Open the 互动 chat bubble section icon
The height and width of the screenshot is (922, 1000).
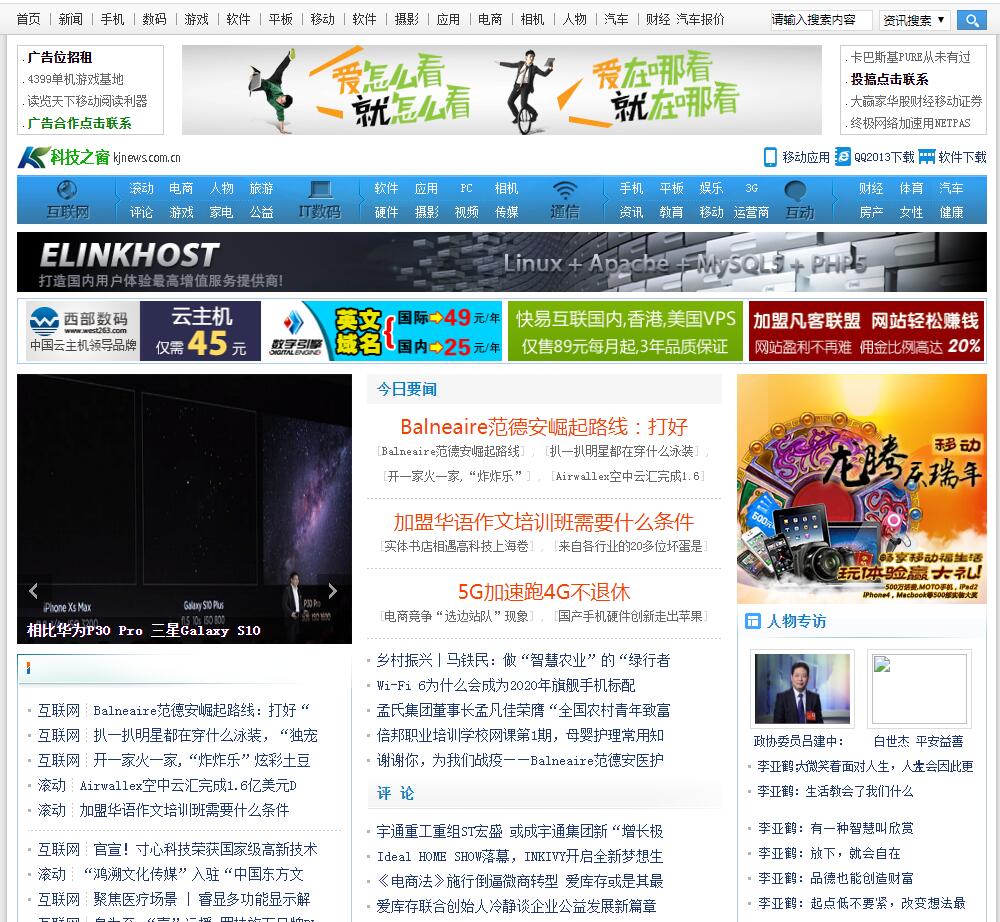click(x=795, y=190)
